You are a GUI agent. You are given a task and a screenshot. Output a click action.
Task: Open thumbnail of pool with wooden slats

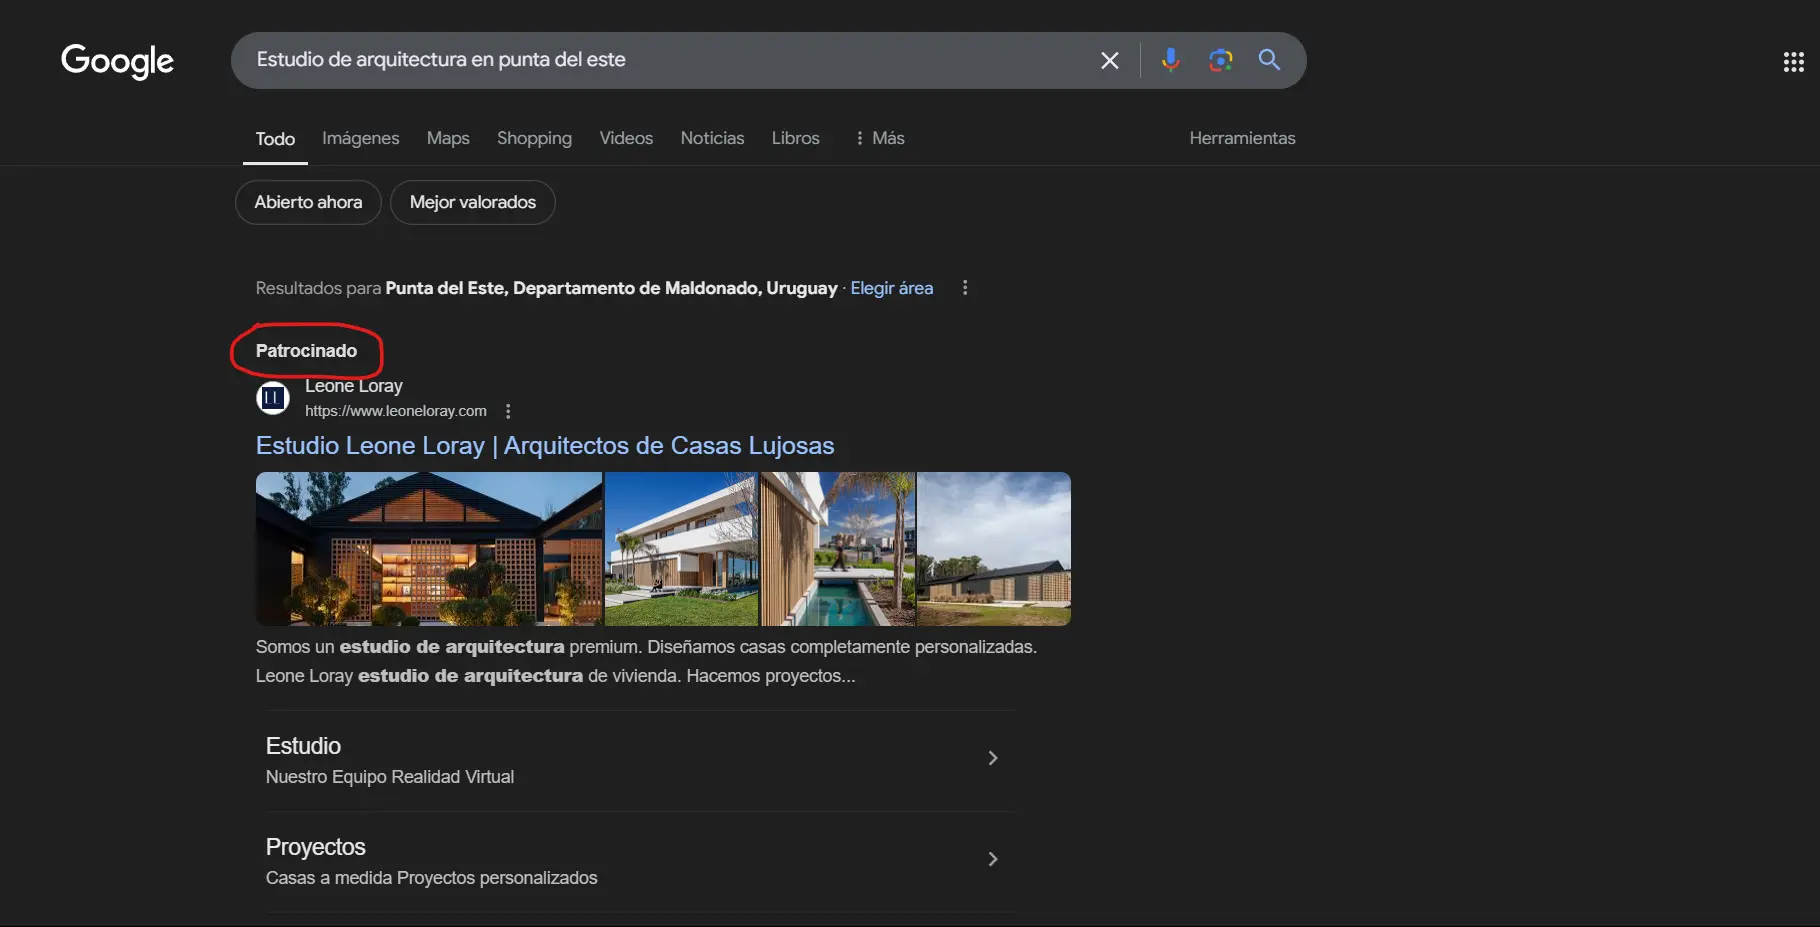tap(838, 549)
